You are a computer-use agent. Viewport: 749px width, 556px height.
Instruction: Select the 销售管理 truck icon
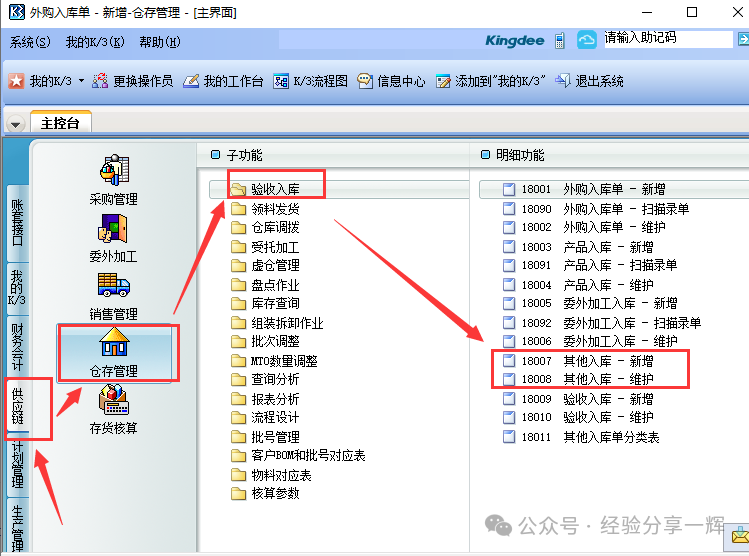point(113,286)
